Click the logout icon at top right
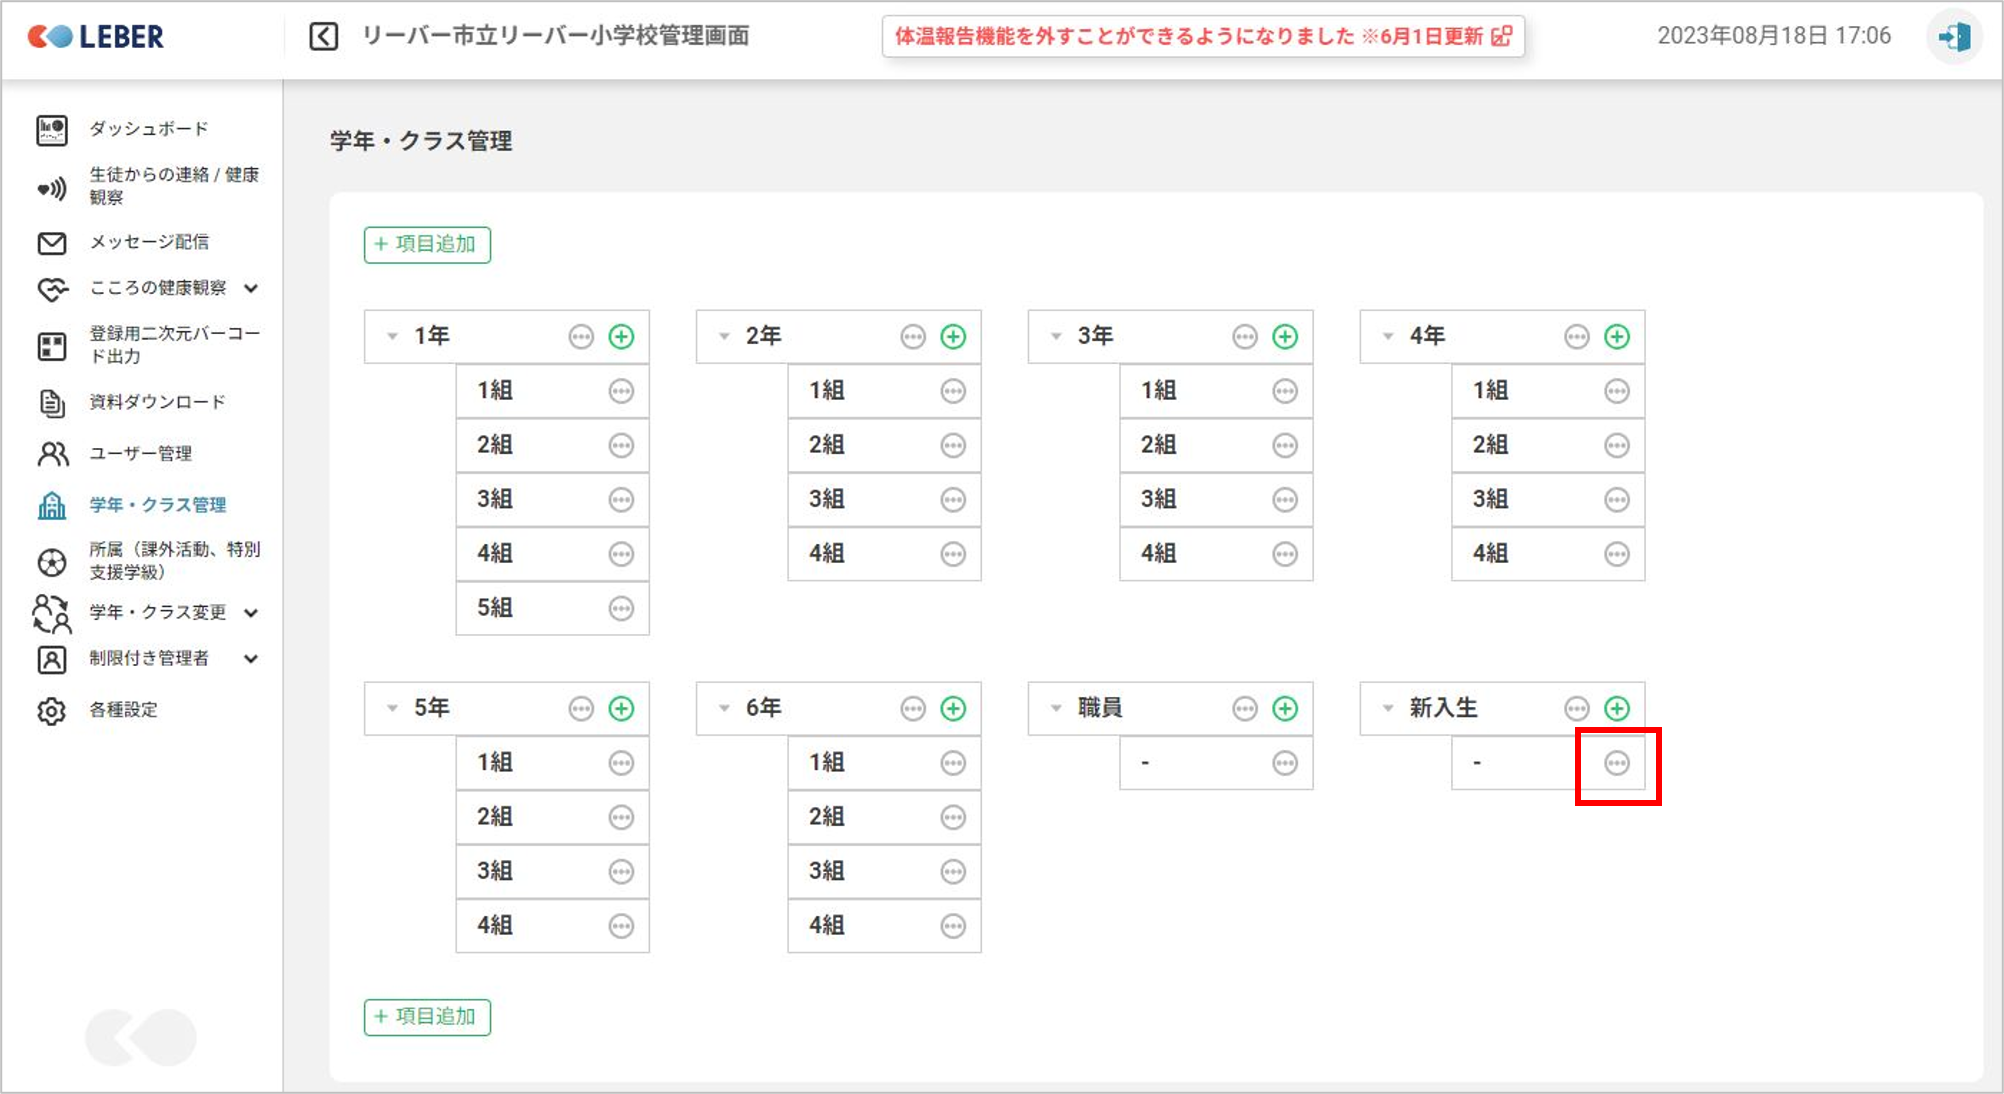This screenshot has height=1094, width=2004. (x=1954, y=37)
